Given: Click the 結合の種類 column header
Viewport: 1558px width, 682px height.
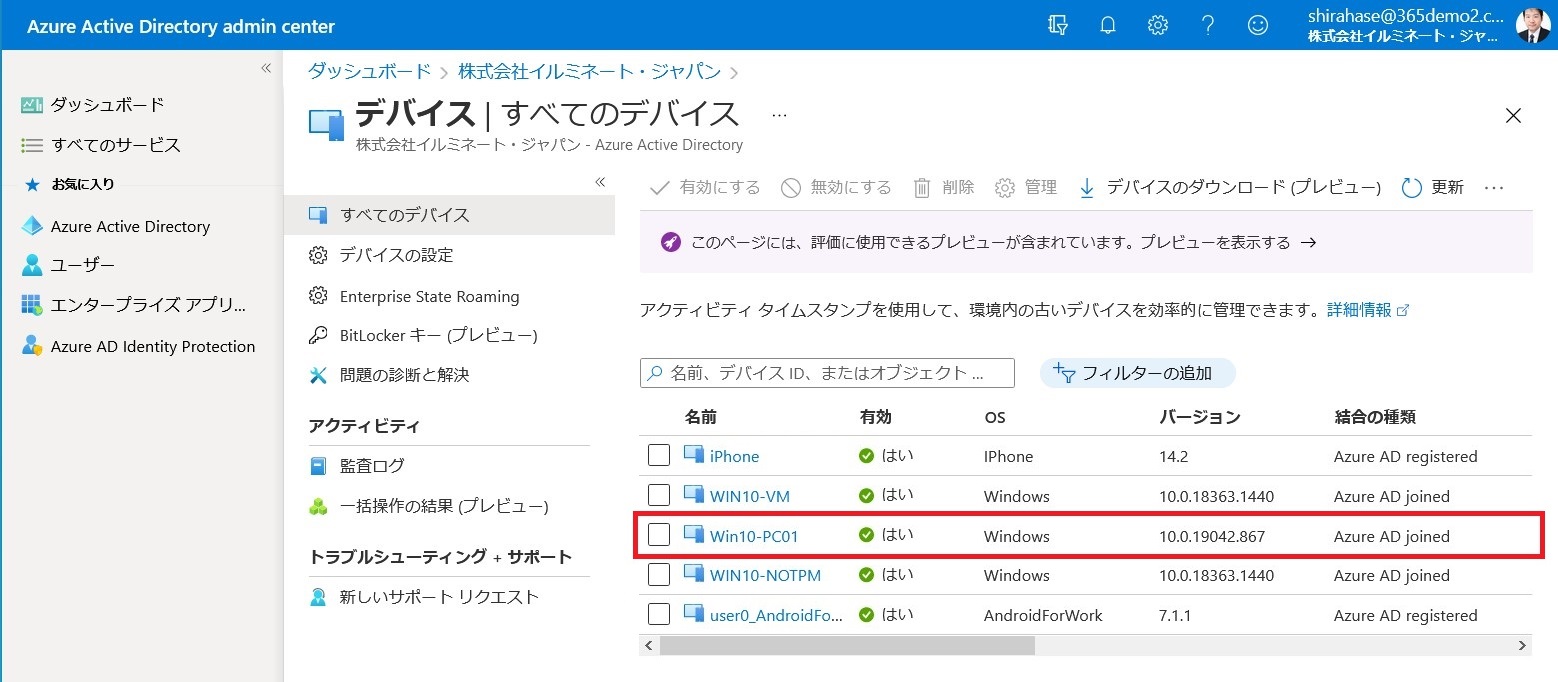Looking at the screenshot, I should click(x=1375, y=417).
